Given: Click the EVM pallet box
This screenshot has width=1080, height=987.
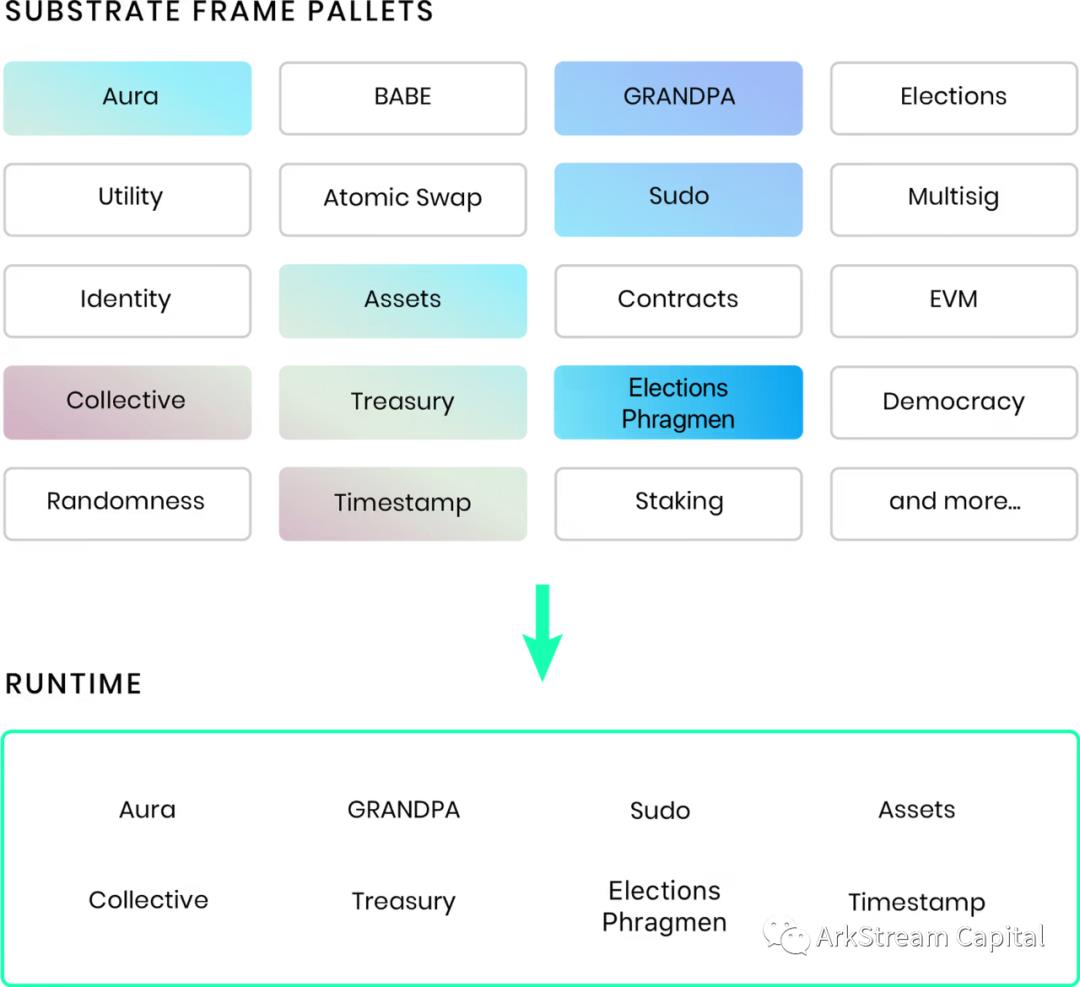Looking at the screenshot, I should click(953, 300).
